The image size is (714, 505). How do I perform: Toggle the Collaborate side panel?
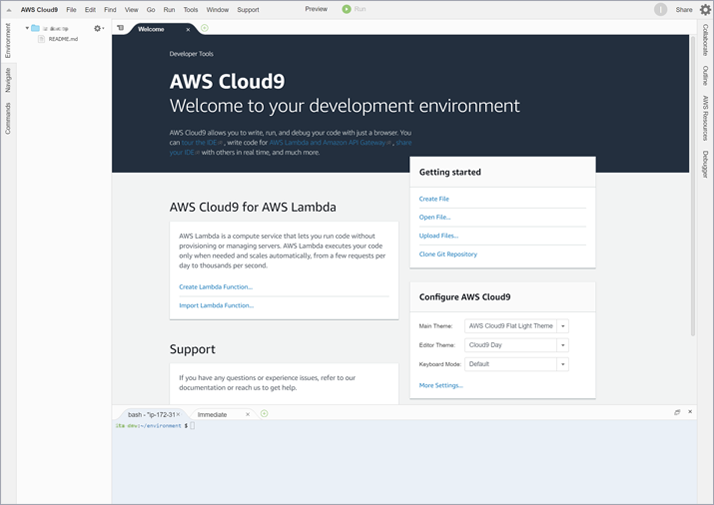pyautogui.click(x=705, y=40)
